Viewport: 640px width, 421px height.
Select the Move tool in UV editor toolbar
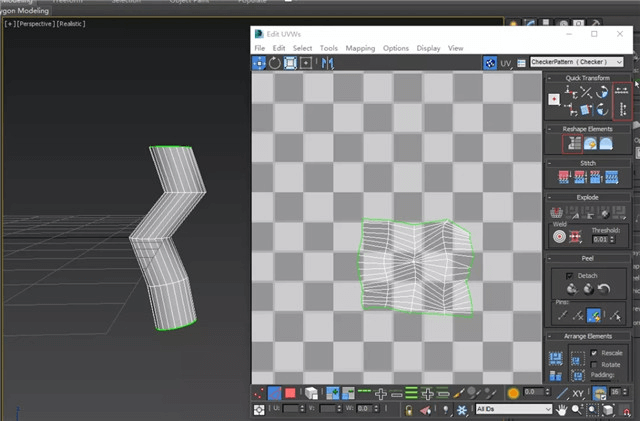tap(259, 62)
